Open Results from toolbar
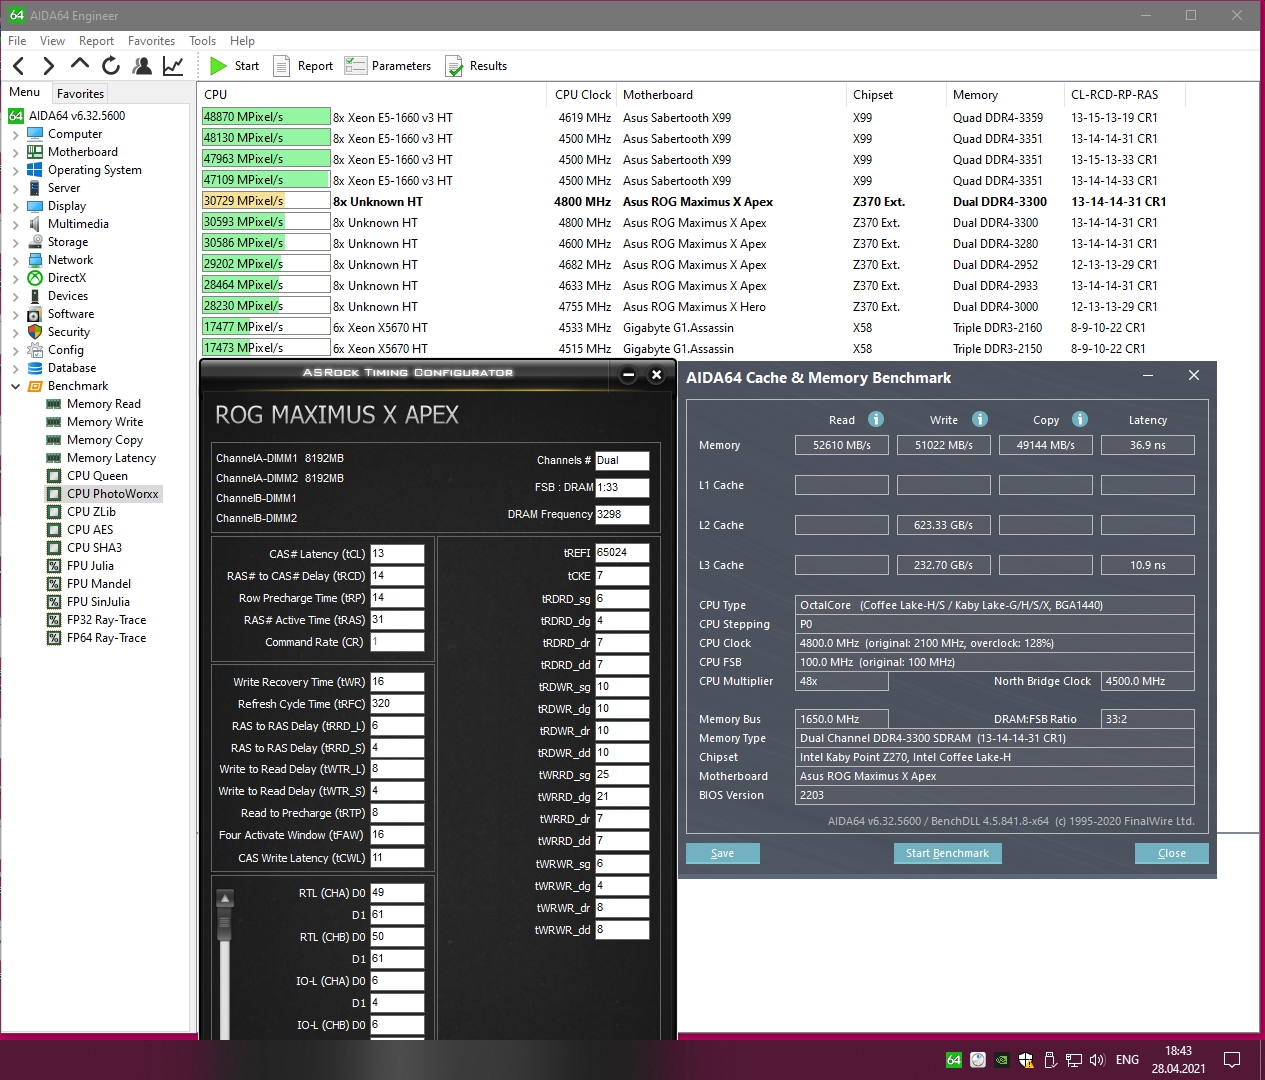Screen dimensions: 1265x1080 477,66
